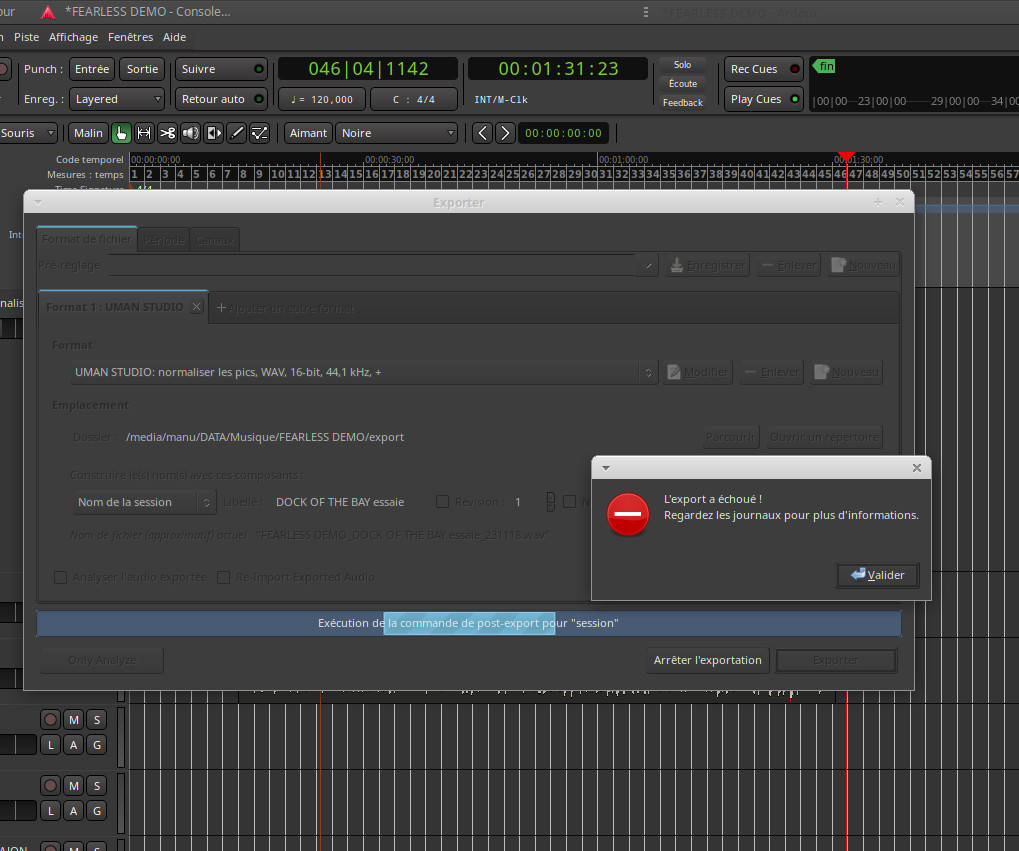Select the pencil Draw tool
Viewport: 1019px width, 851px height.
237,133
